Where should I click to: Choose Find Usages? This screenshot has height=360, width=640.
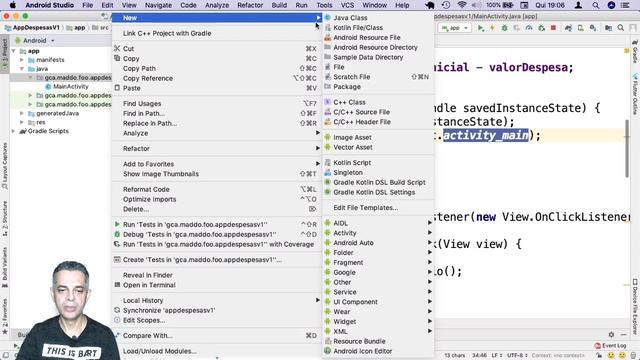[x=142, y=103]
